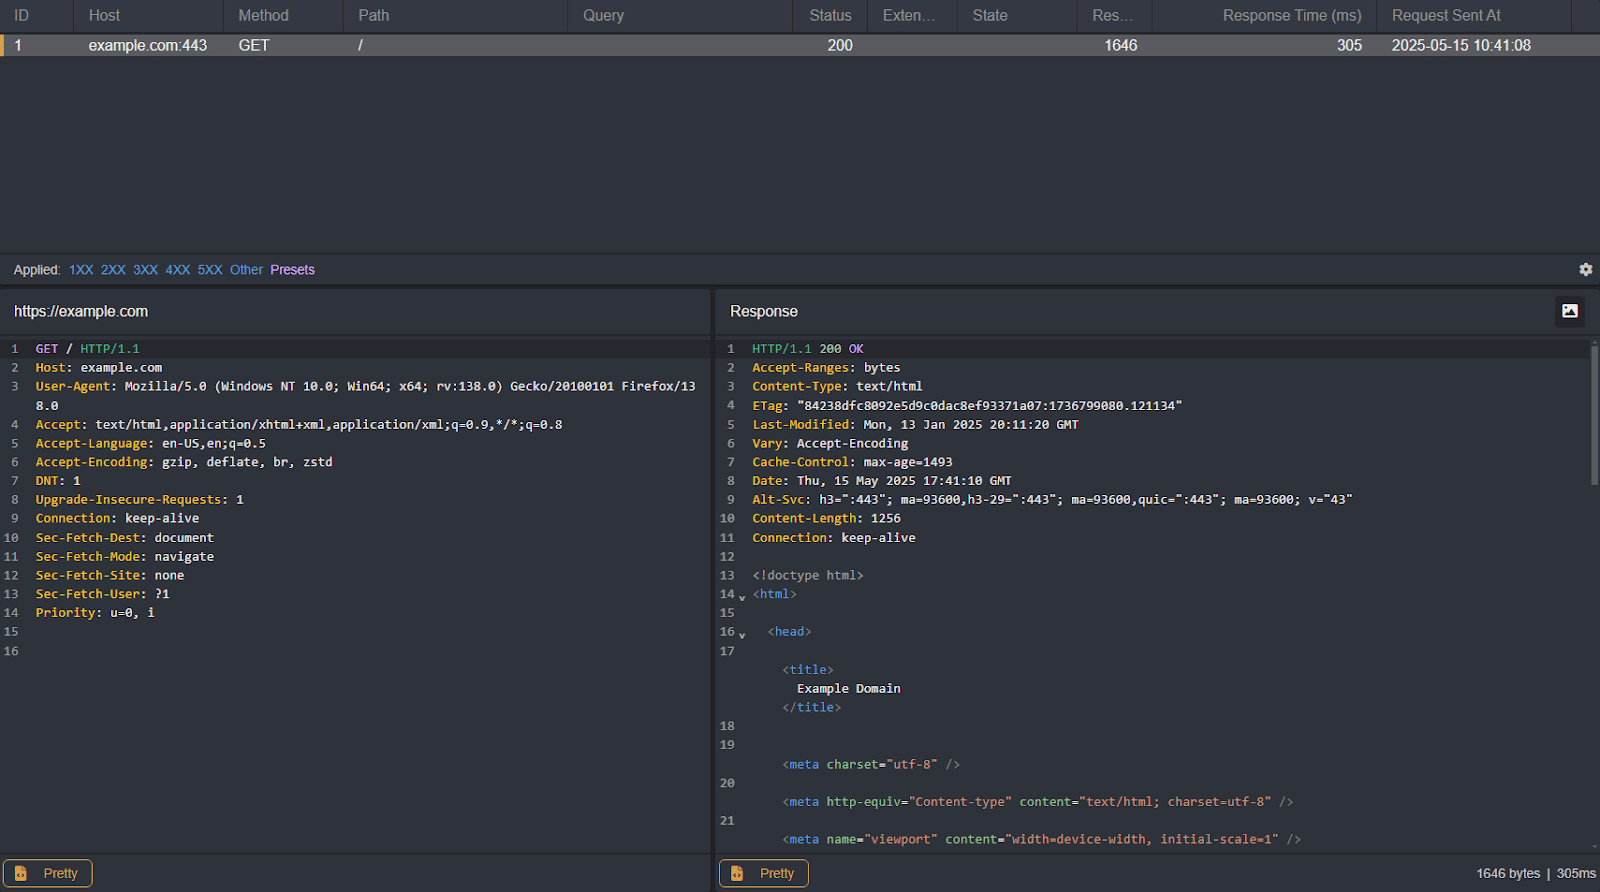Image resolution: width=1600 pixels, height=892 pixels.
Task: Click the Example Domain title text
Action: point(848,688)
